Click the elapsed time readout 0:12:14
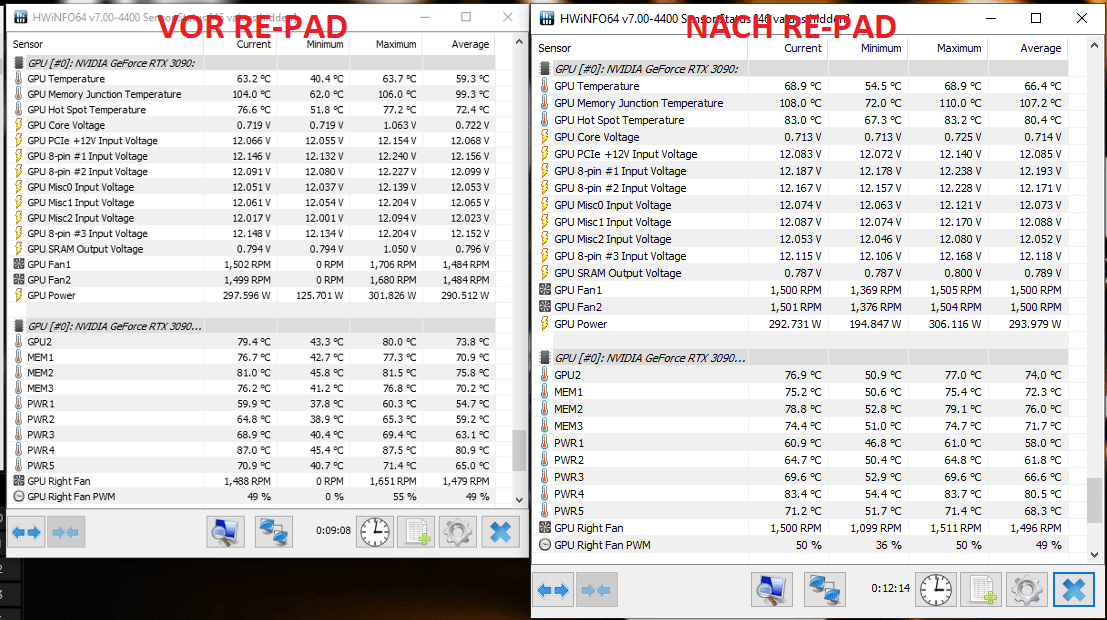The height and width of the screenshot is (620, 1107). coord(890,588)
